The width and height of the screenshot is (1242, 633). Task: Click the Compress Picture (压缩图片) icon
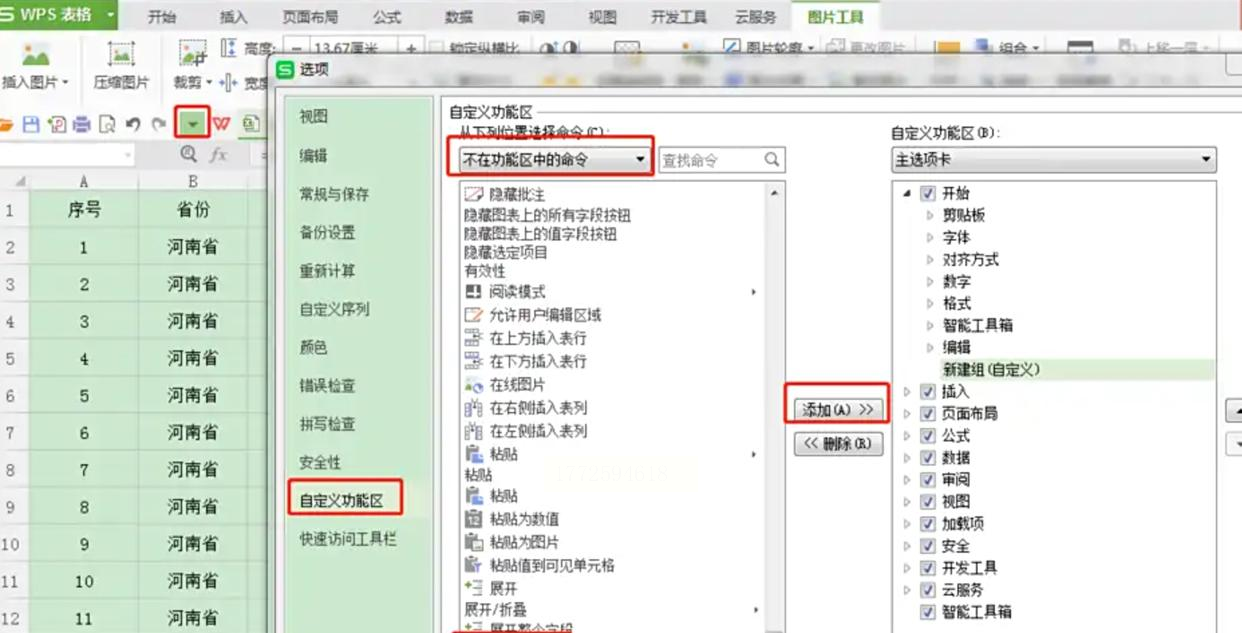tap(121, 54)
